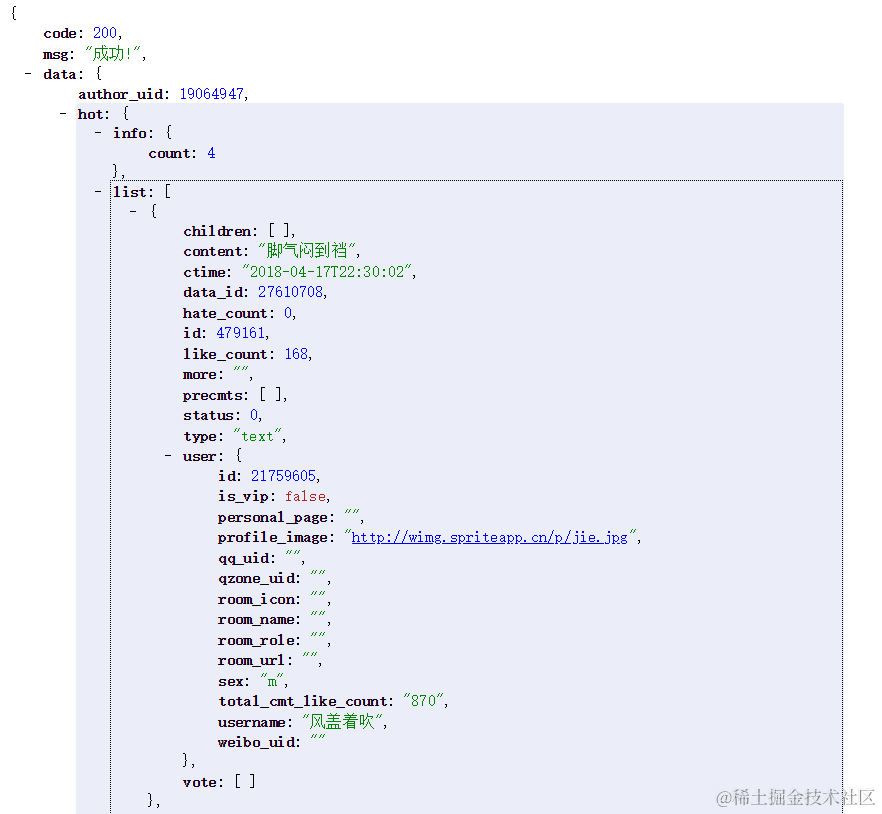Image resolution: width=882 pixels, height=814 pixels.
Task: Click the count value 4
Action: (211, 153)
